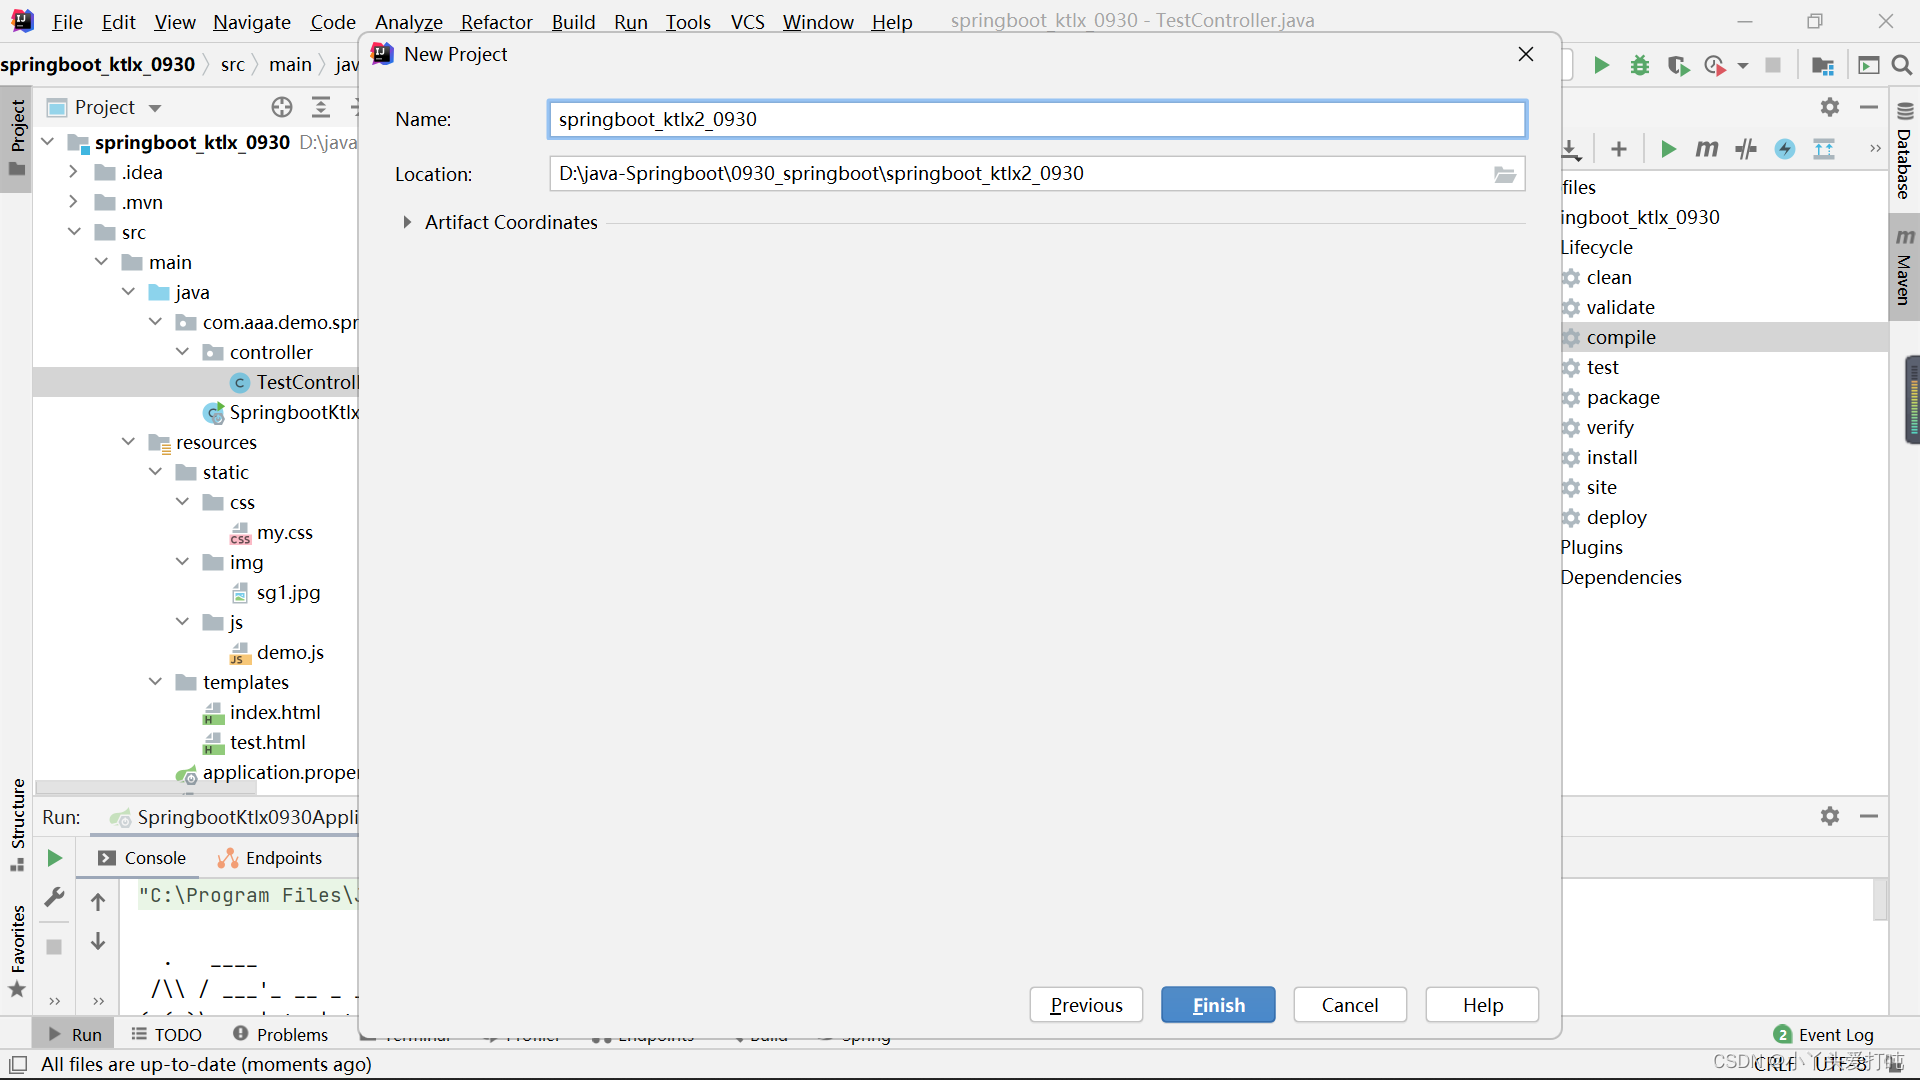Click the wrench icon in Run panel

(x=54, y=897)
